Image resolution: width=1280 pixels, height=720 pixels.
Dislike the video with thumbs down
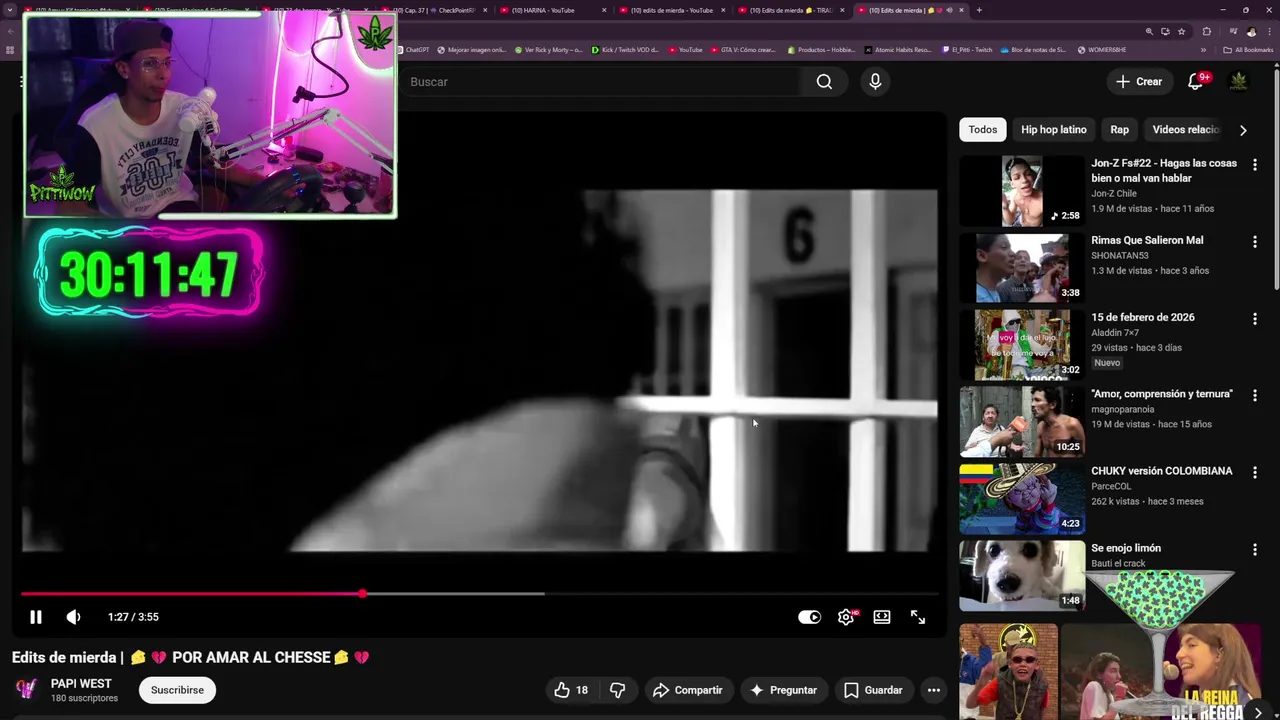click(618, 690)
